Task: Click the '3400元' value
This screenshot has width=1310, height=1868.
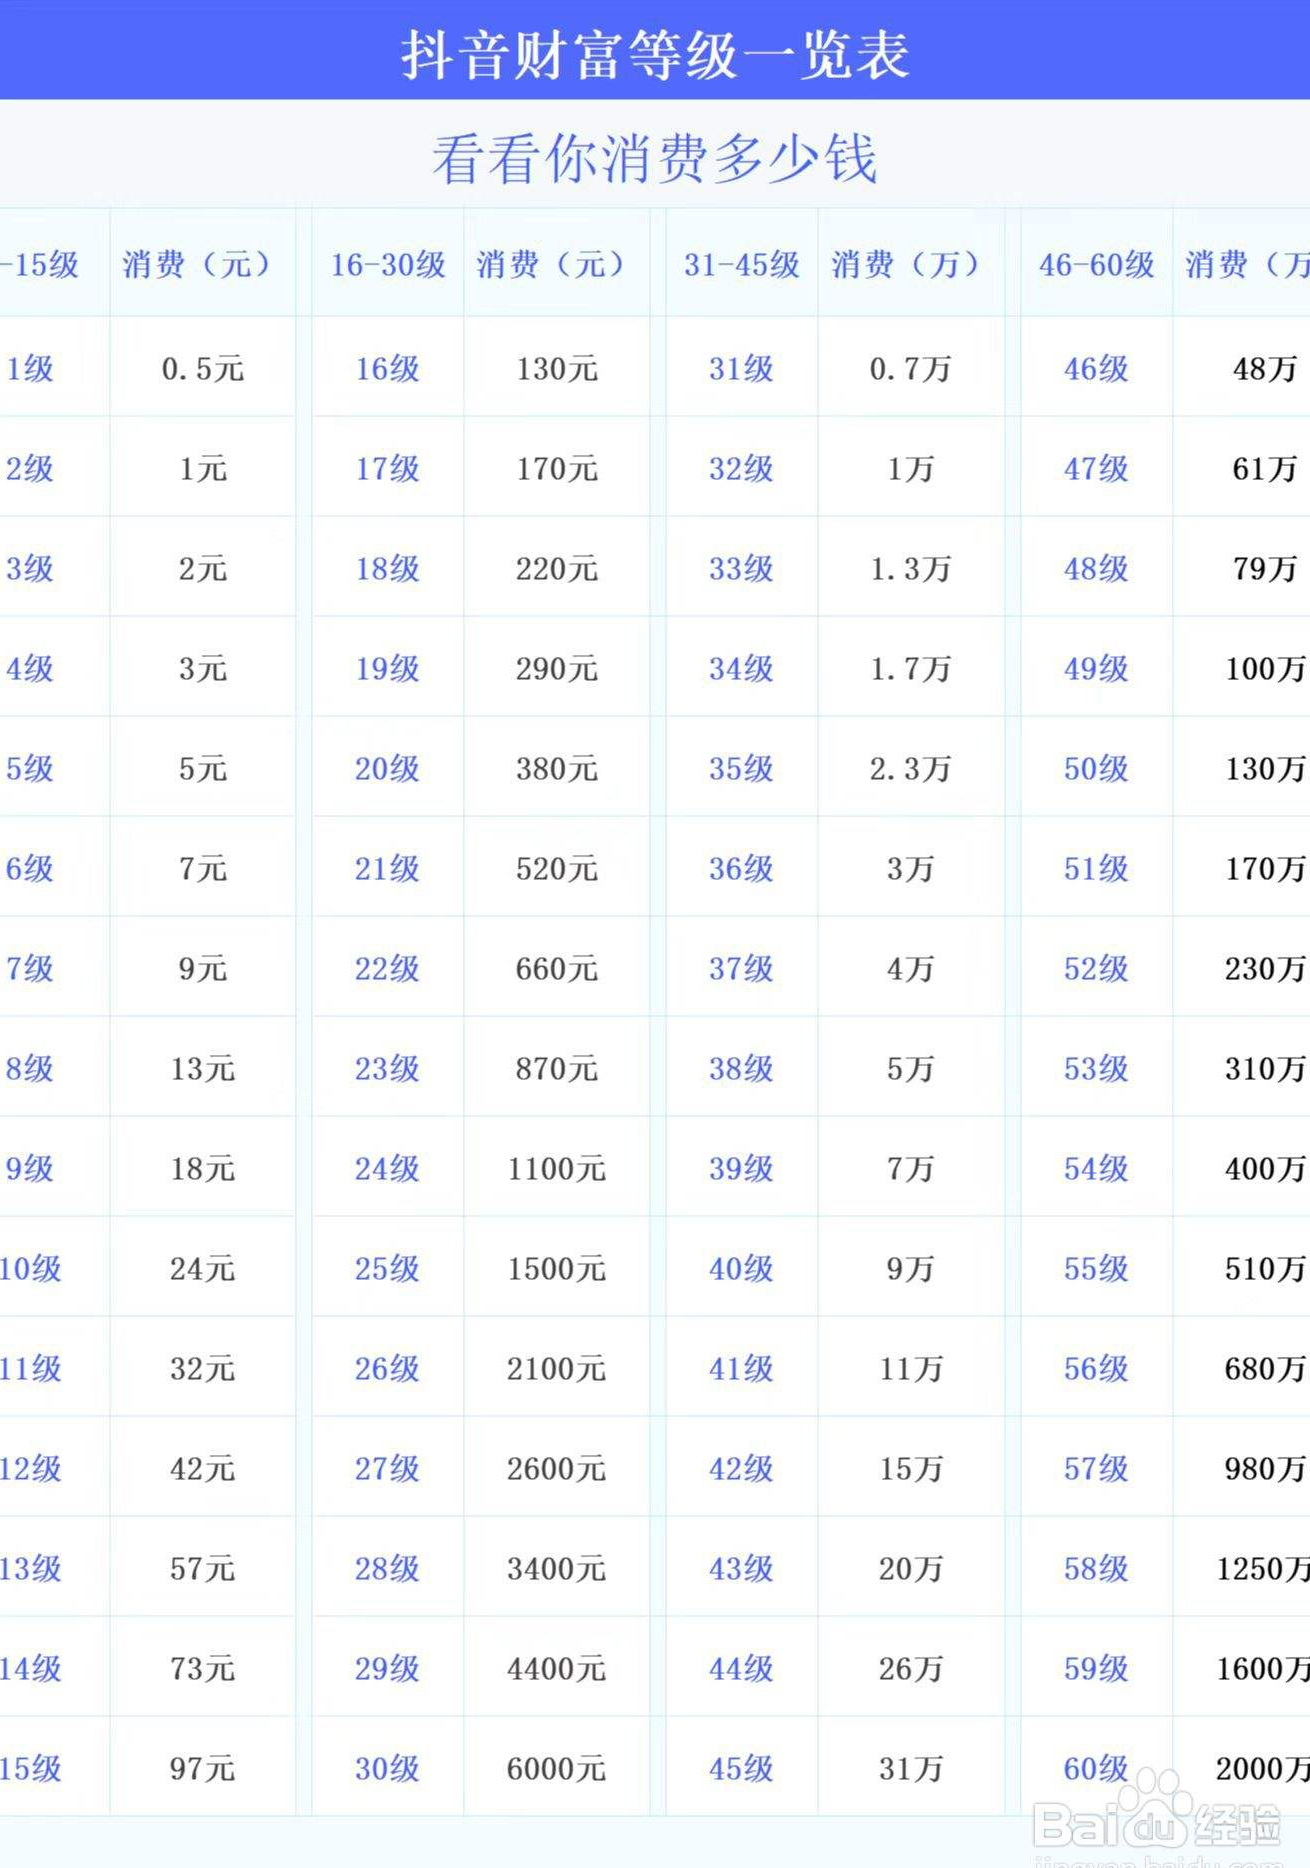Action: pyautogui.click(x=557, y=1569)
